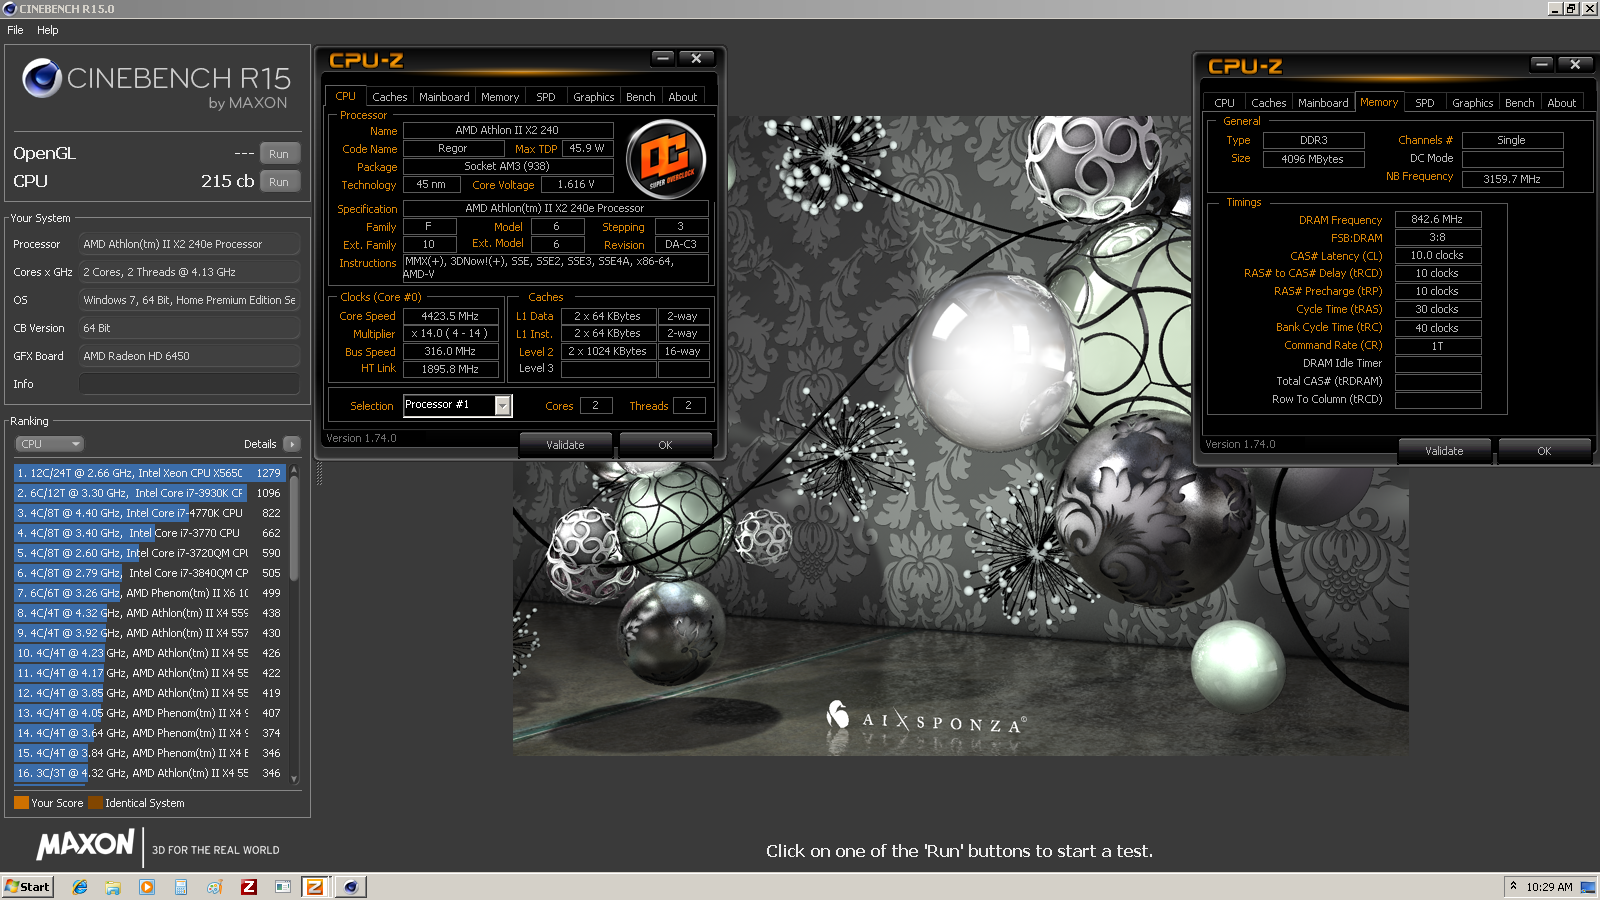Viewport: 1602px width, 906px height.
Task: Open the Windows Explorer folder taskbar icon
Action: pos(113,887)
